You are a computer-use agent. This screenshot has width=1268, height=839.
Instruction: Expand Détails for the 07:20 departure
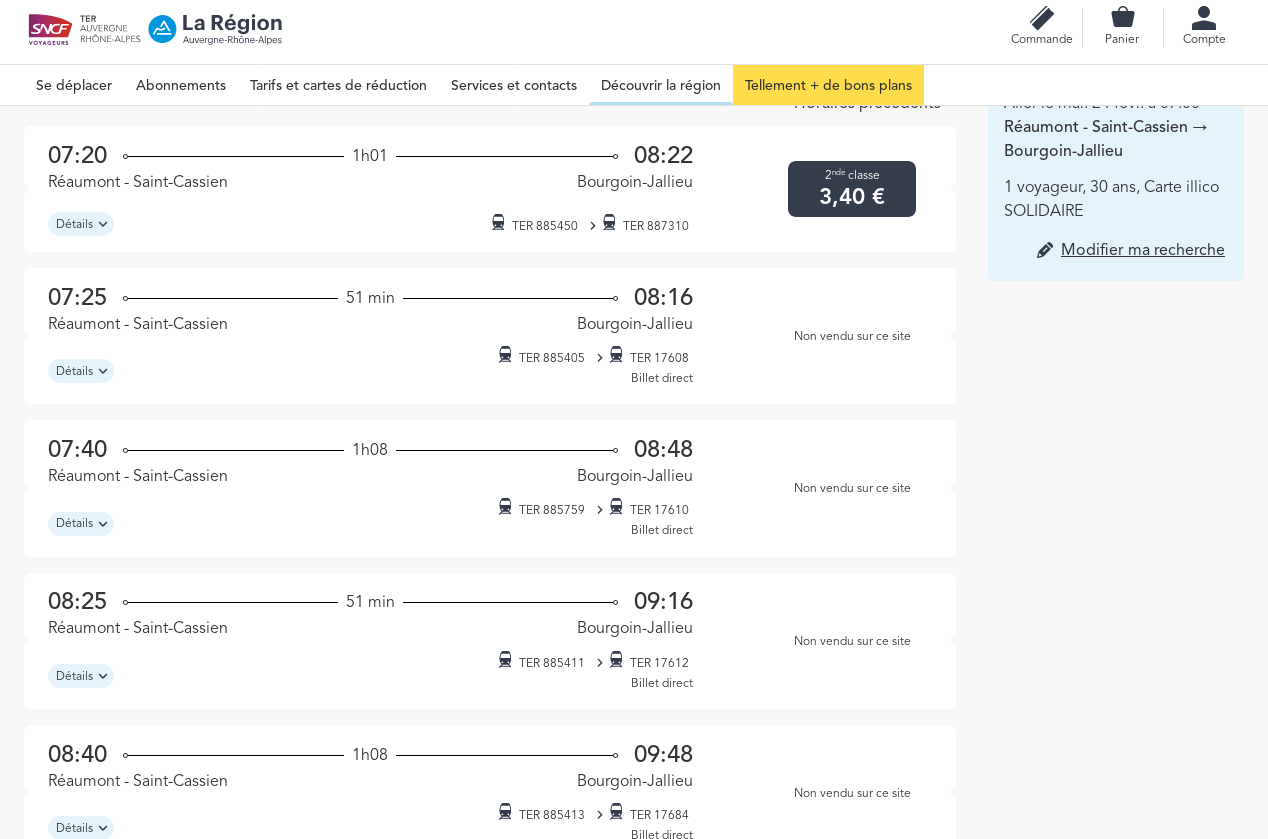click(80, 224)
